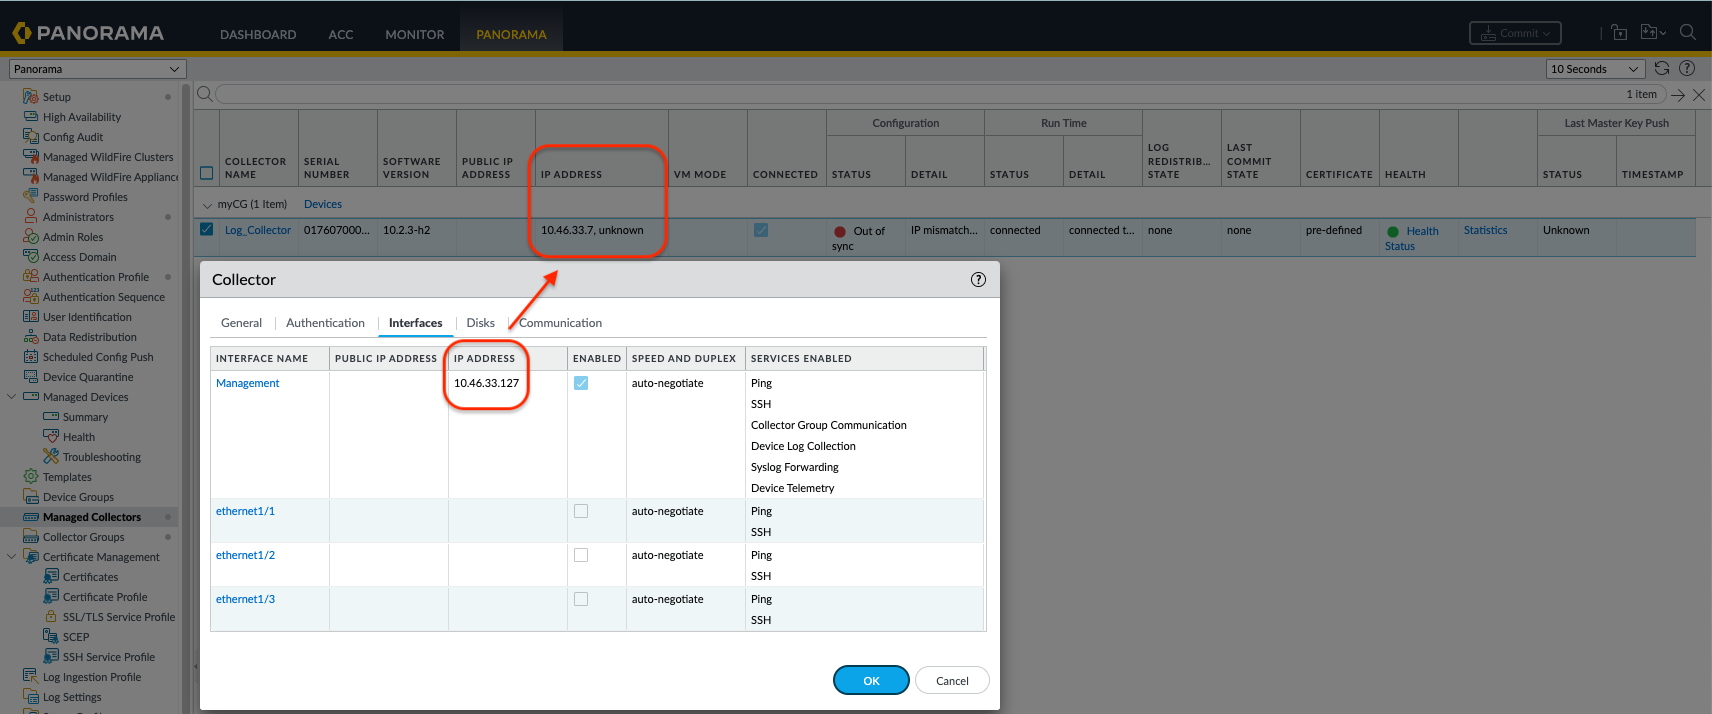
Task: Click the Authentication Profile icon
Action: click(30, 277)
